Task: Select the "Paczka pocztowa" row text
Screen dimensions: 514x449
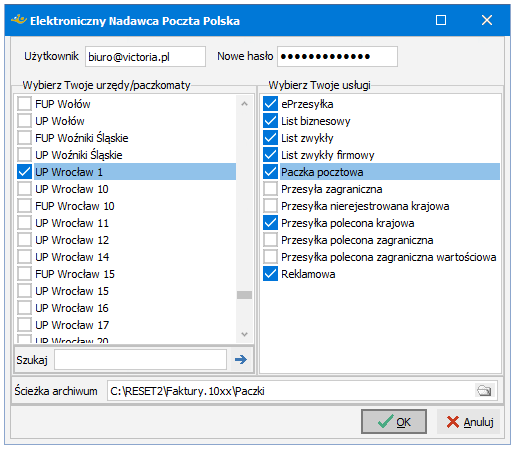Action: coord(322,172)
